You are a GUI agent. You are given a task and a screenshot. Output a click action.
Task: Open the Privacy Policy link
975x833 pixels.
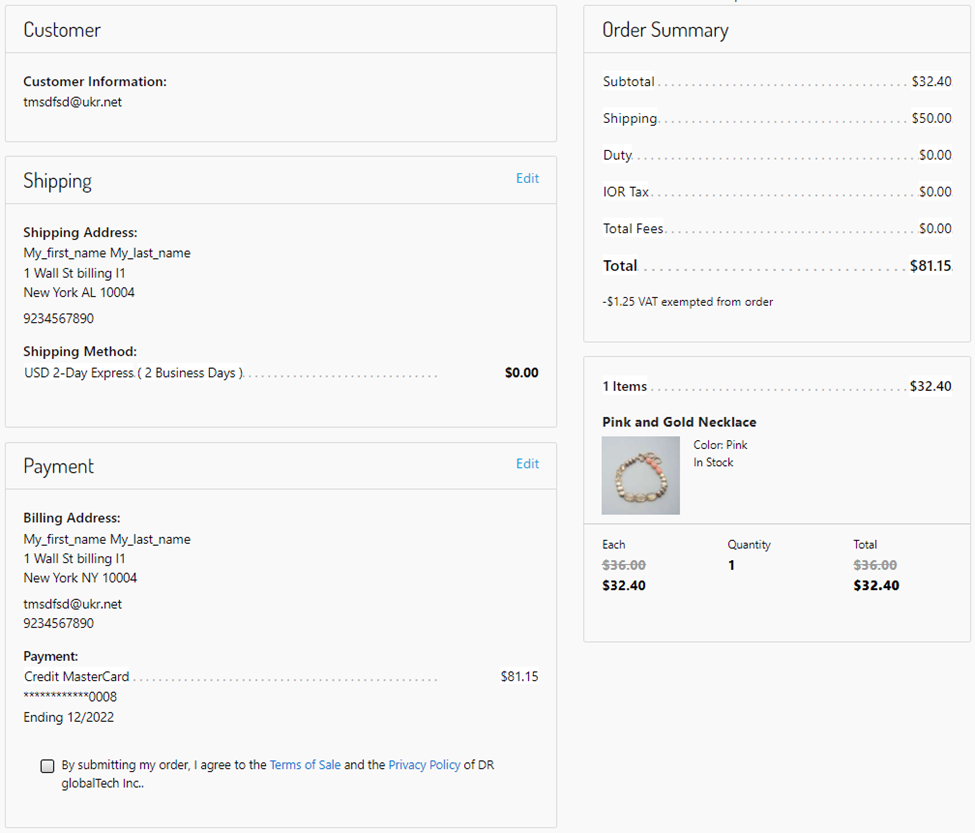click(x=424, y=765)
